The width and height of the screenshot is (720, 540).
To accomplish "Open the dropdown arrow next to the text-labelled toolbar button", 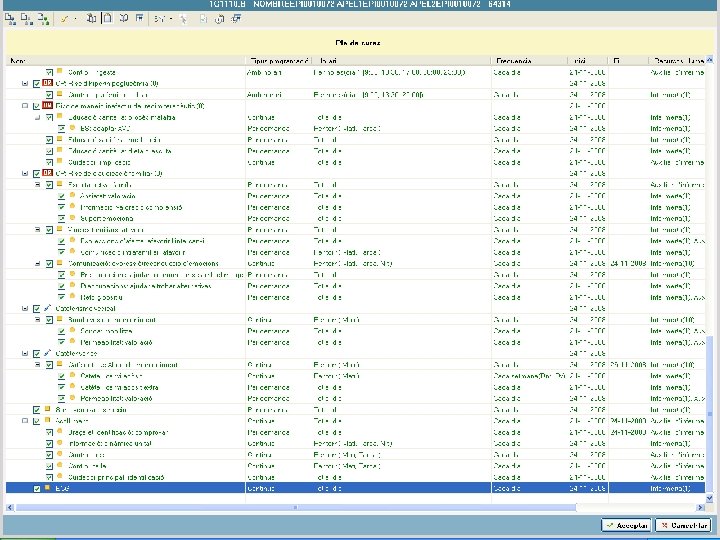I will [x=171, y=19].
